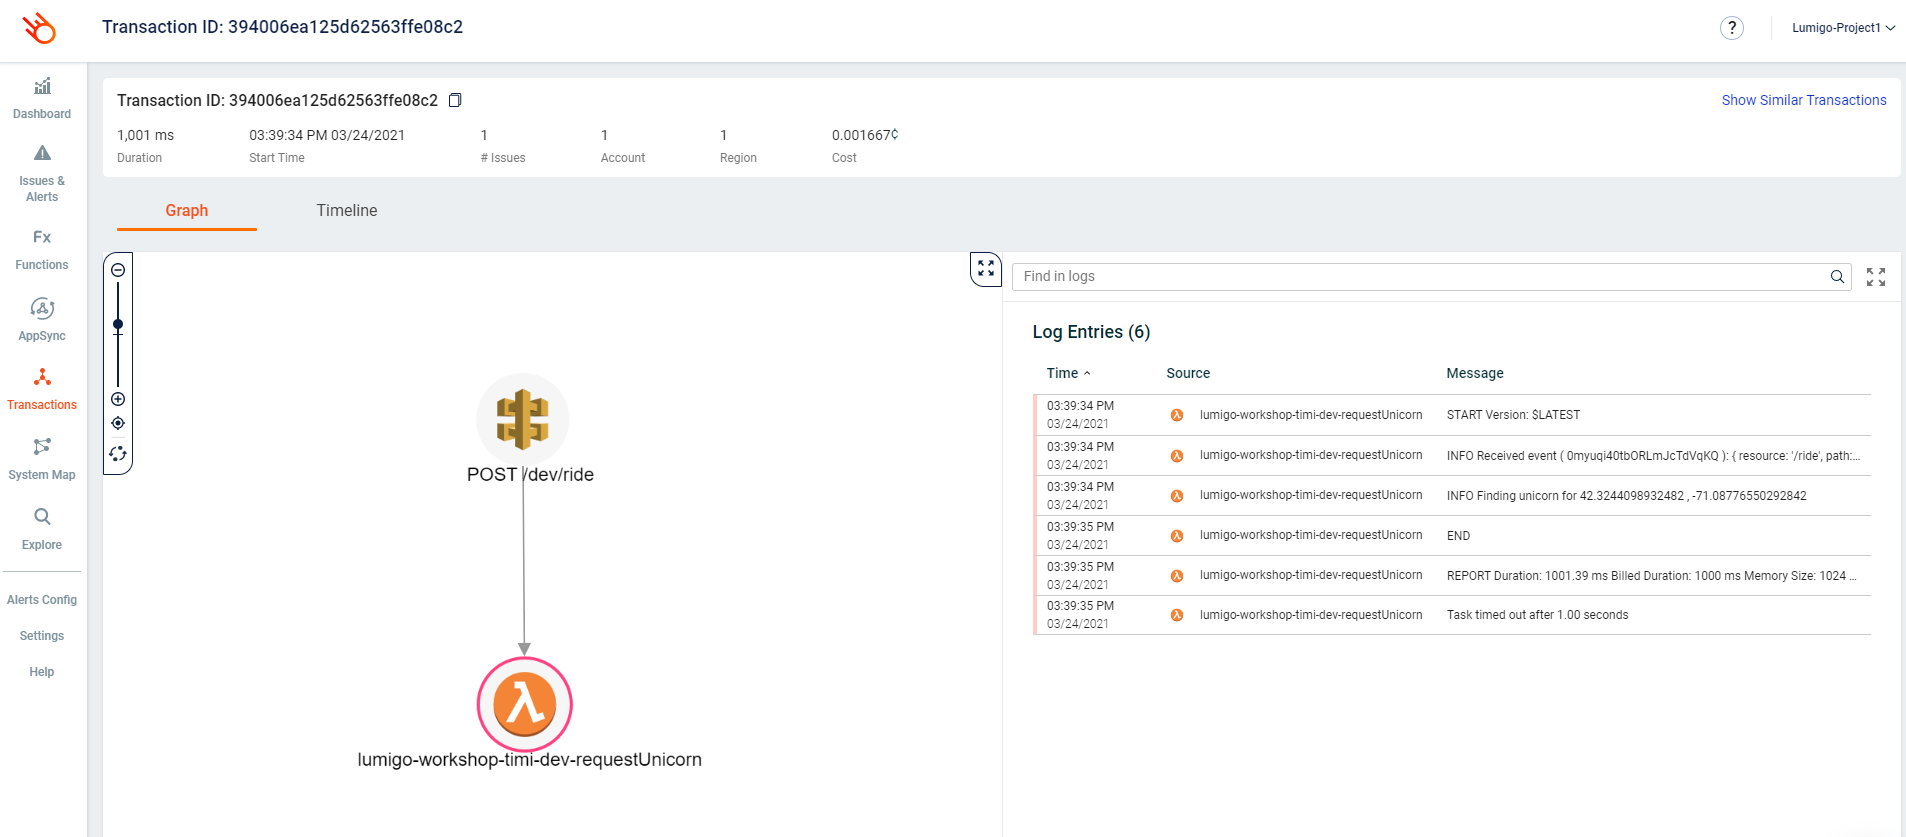Viewport: 1906px width, 837px height.
Task: Reset graph layout with refresh icon
Action: (118, 454)
